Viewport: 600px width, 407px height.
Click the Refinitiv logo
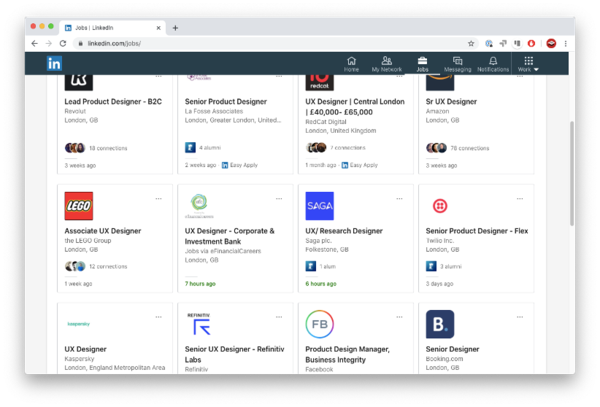199,324
